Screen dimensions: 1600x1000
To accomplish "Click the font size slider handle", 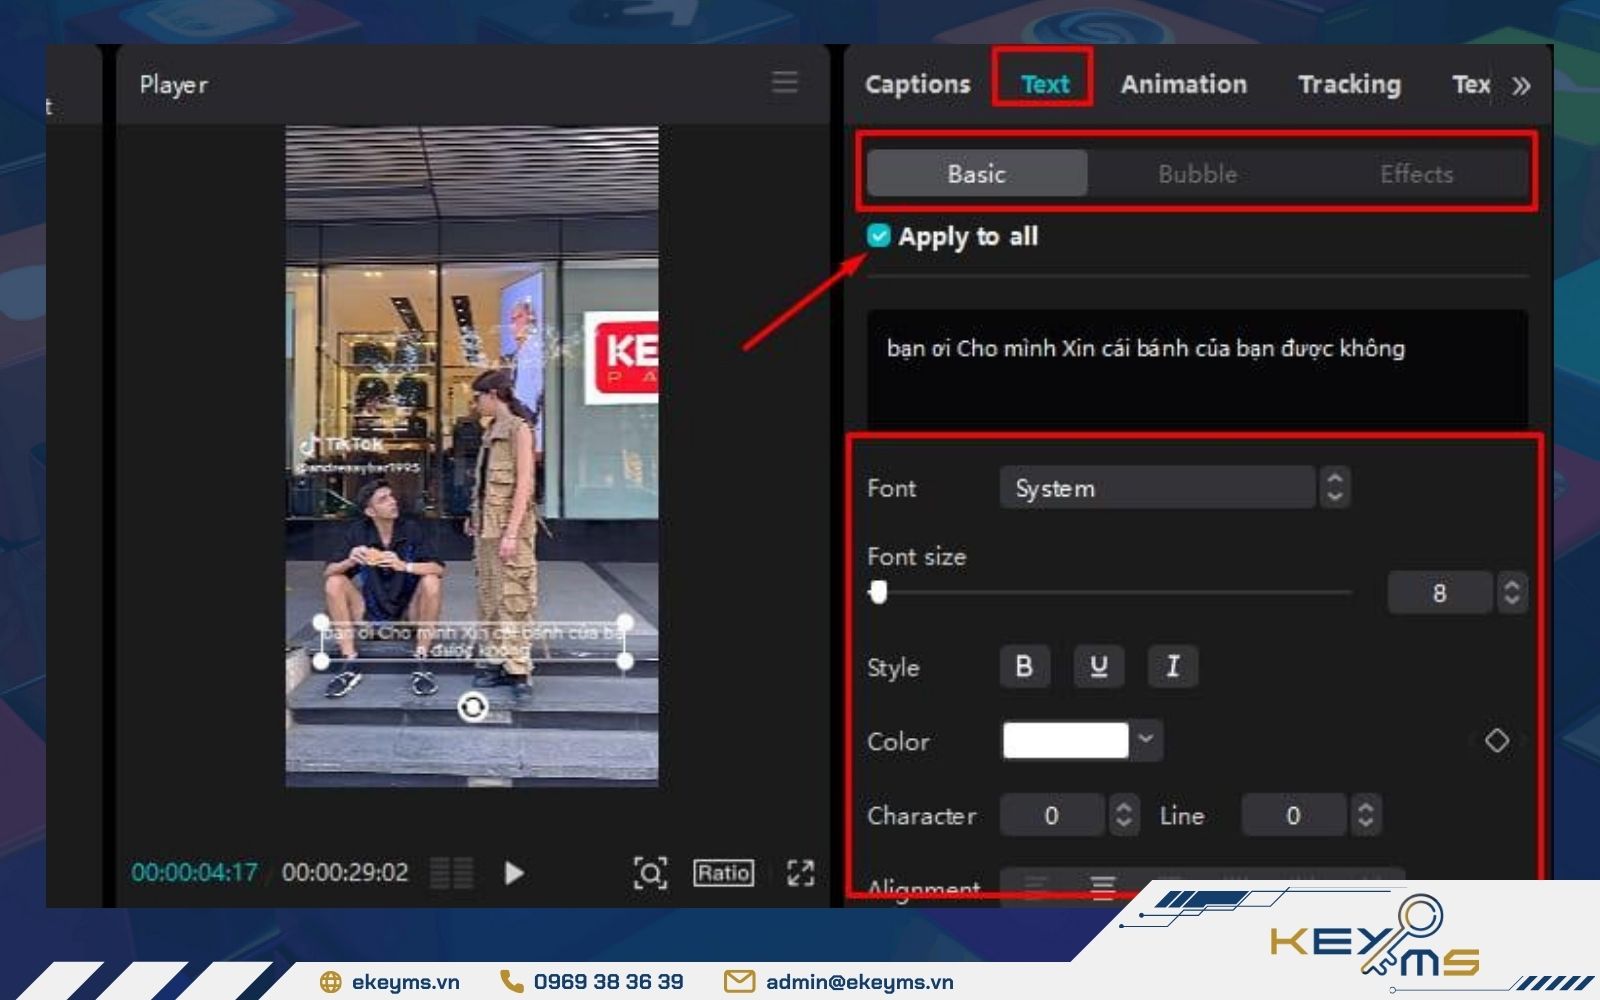I will point(878,592).
